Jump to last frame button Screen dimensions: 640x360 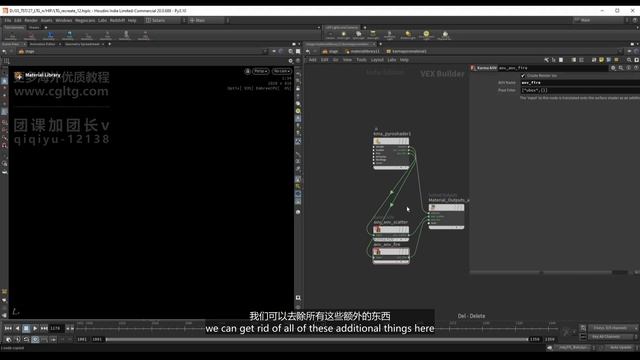click(x=44, y=328)
